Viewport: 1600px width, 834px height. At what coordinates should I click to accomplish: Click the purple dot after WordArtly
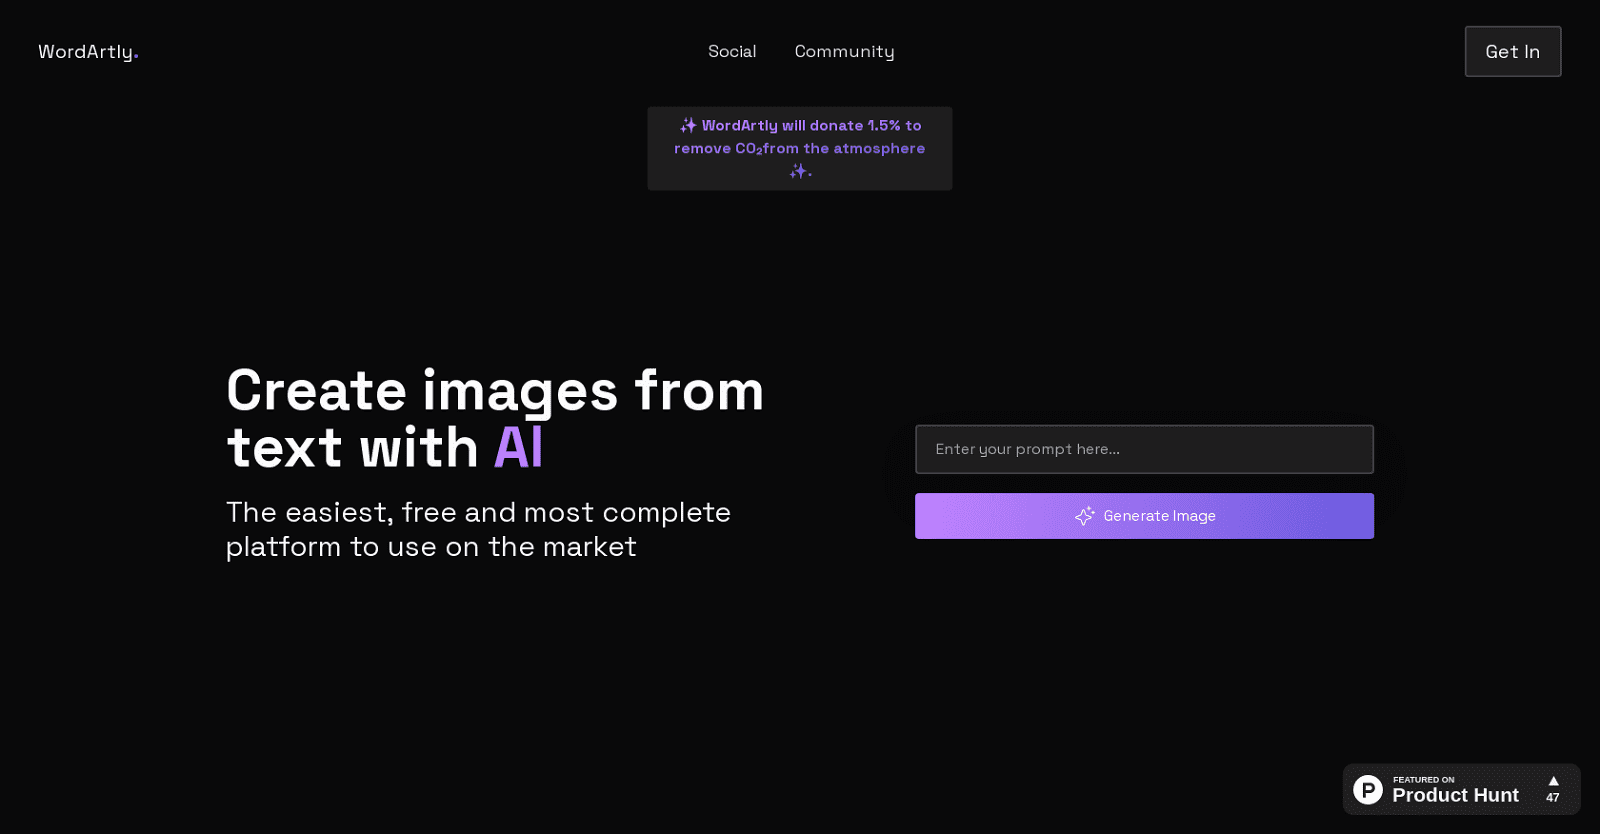(x=136, y=57)
